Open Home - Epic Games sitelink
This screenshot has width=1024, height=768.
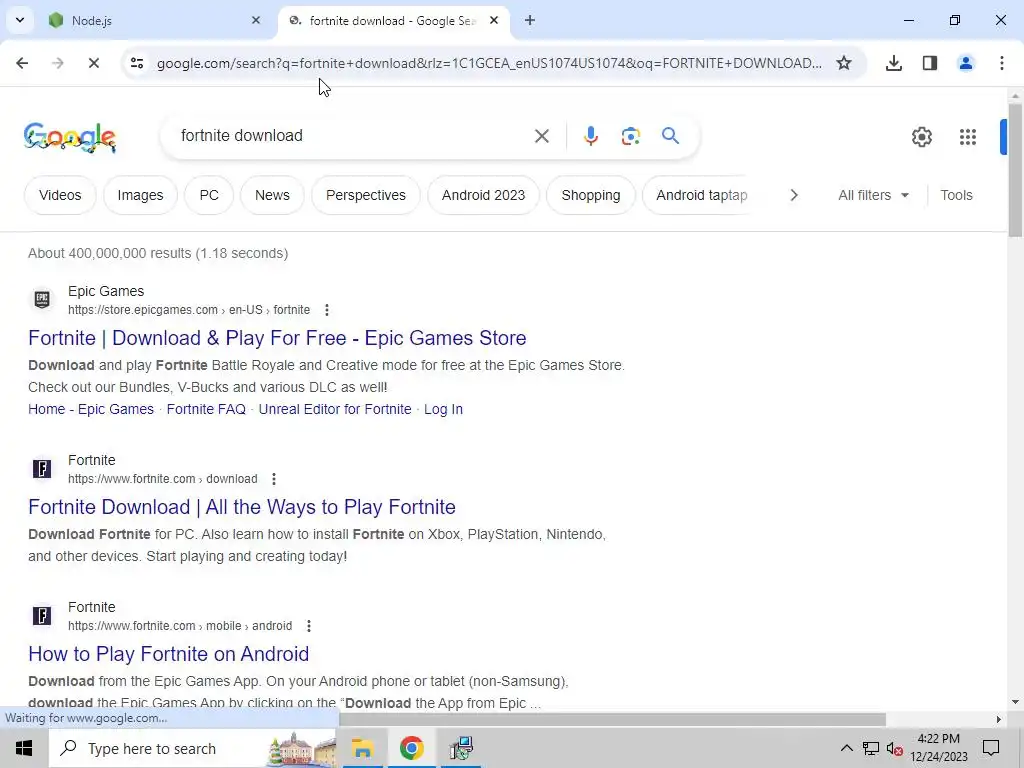[x=91, y=409]
